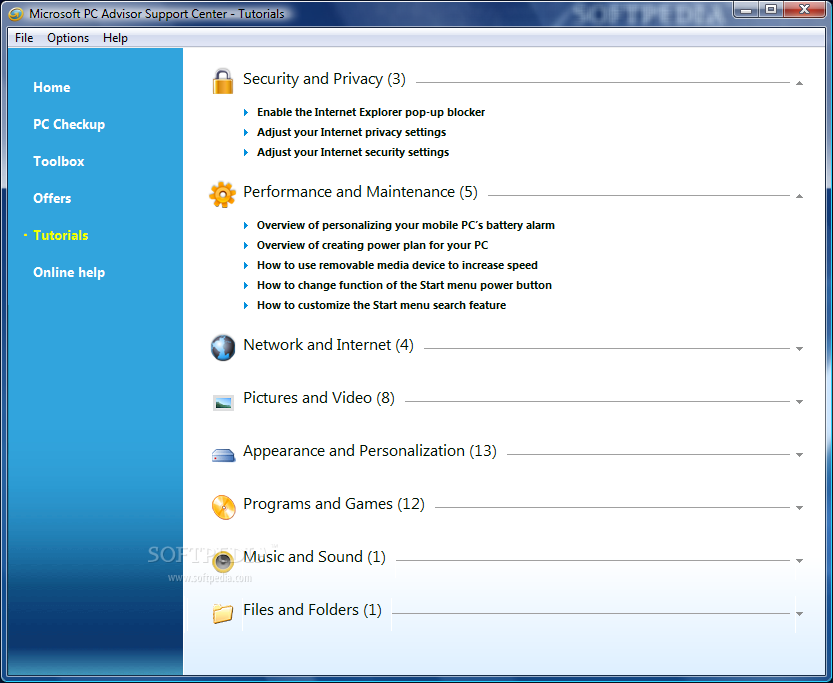
Task: Click the Pictures and Video (8) heading
Action: click(319, 398)
